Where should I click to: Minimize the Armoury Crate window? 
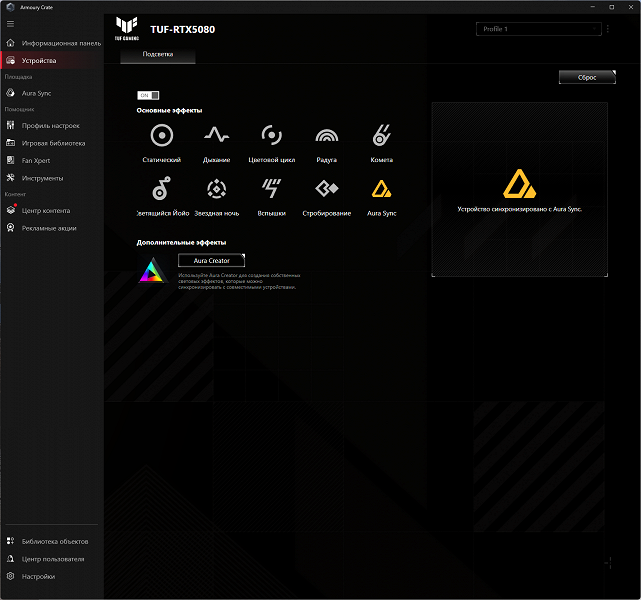click(x=593, y=7)
